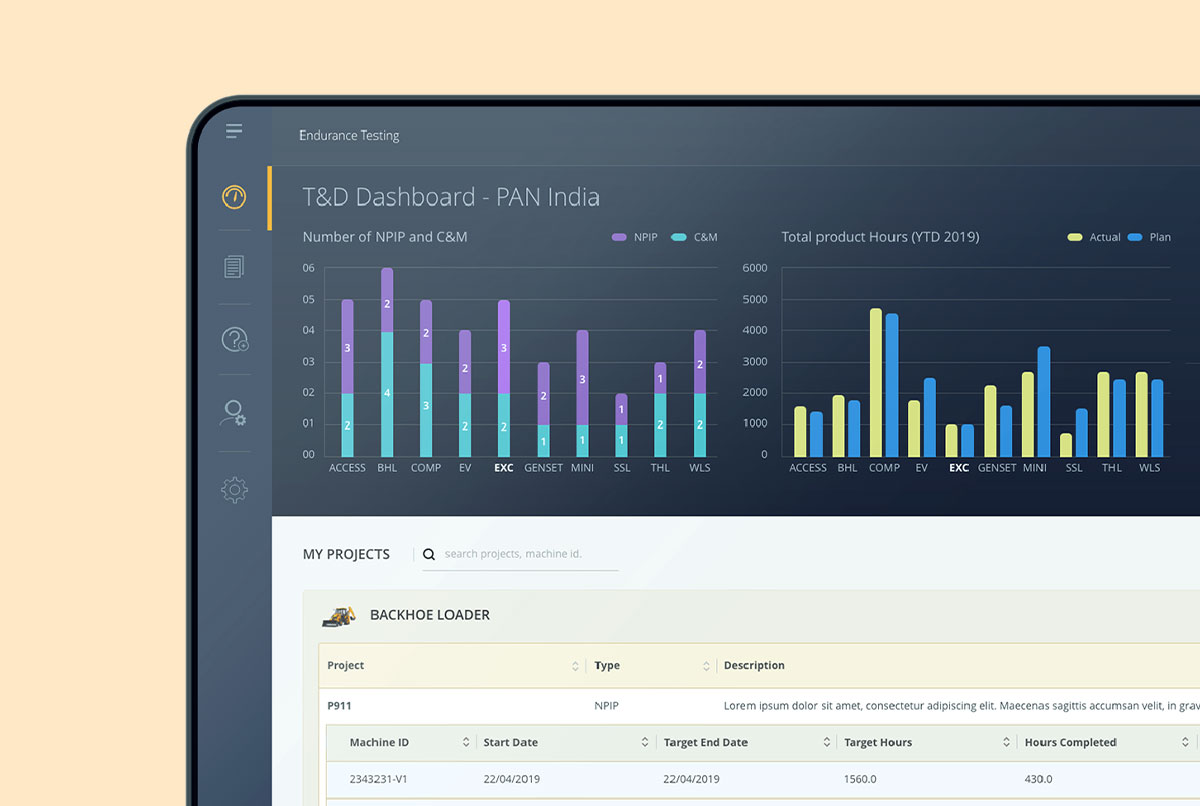Click the MINI Plan hours bar

1044,401
